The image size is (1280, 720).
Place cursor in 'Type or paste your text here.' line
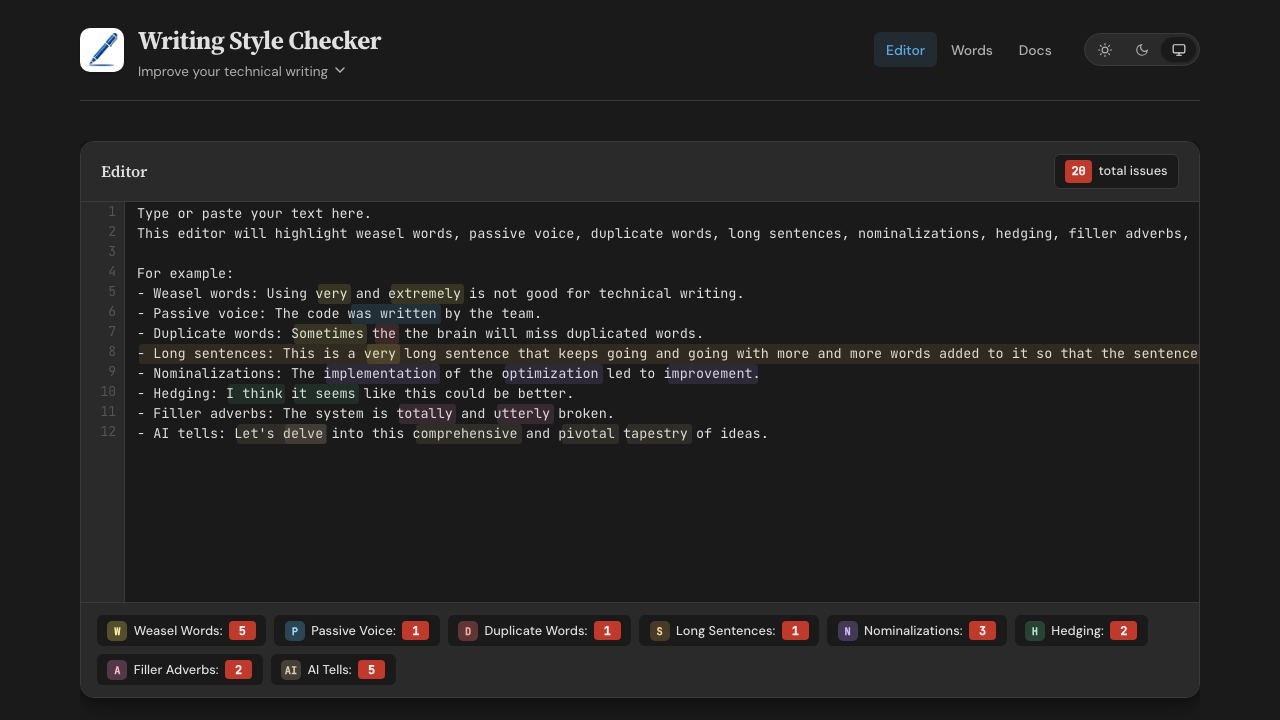254,213
